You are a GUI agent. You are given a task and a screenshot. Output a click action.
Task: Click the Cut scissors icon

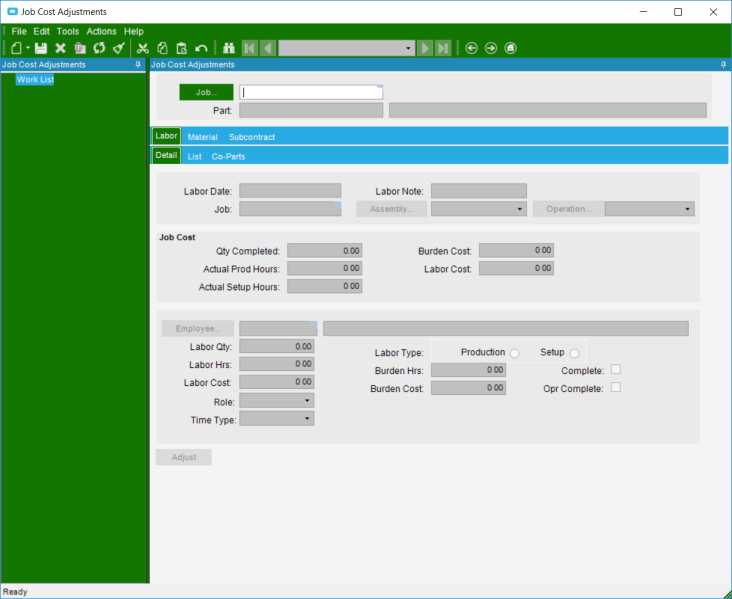[142, 48]
